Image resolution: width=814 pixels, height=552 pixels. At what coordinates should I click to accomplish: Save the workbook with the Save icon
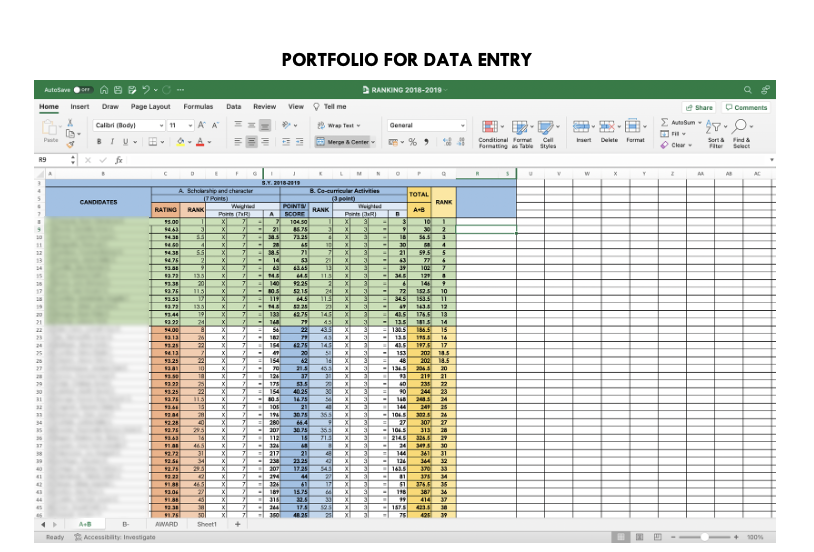pos(118,90)
